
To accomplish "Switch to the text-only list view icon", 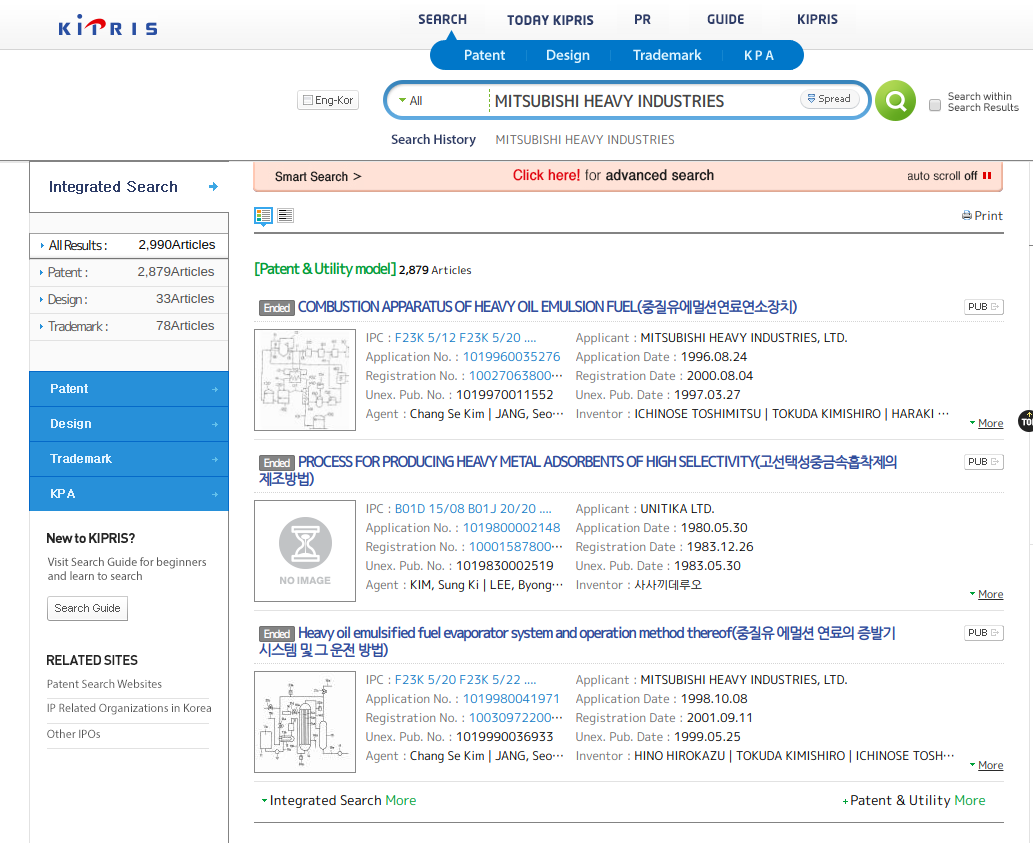I will pyautogui.click(x=285, y=215).
